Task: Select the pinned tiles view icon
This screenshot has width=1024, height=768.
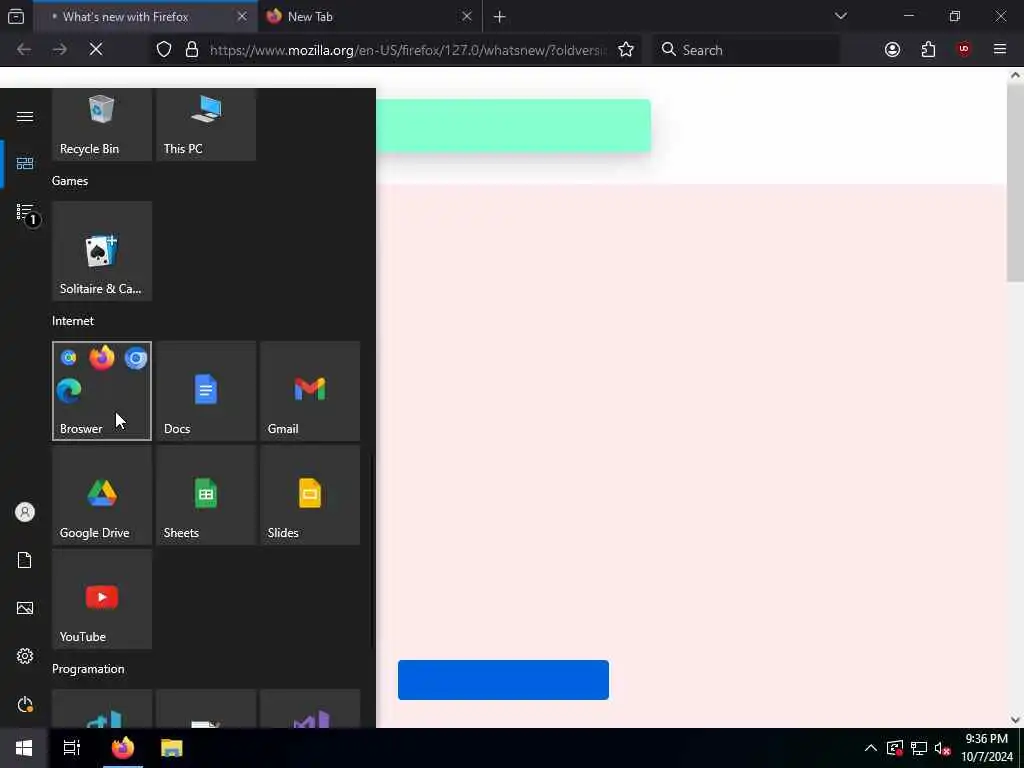Action: tap(25, 163)
